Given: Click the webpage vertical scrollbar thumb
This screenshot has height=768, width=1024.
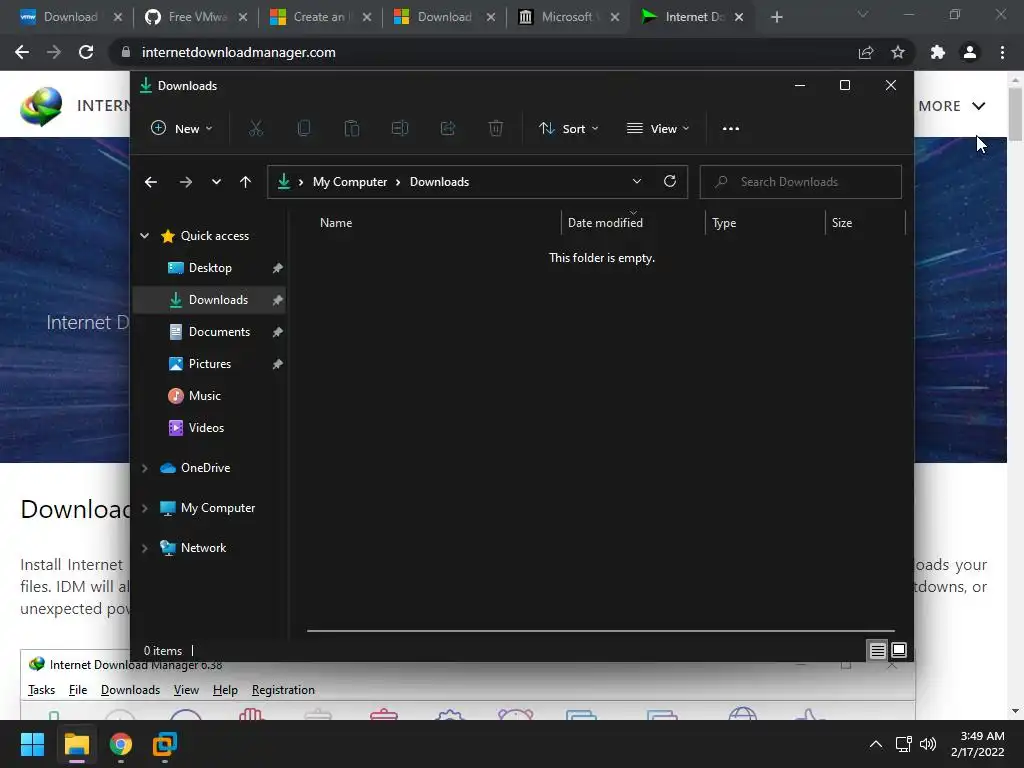Looking at the screenshot, I should [1015, 114].
